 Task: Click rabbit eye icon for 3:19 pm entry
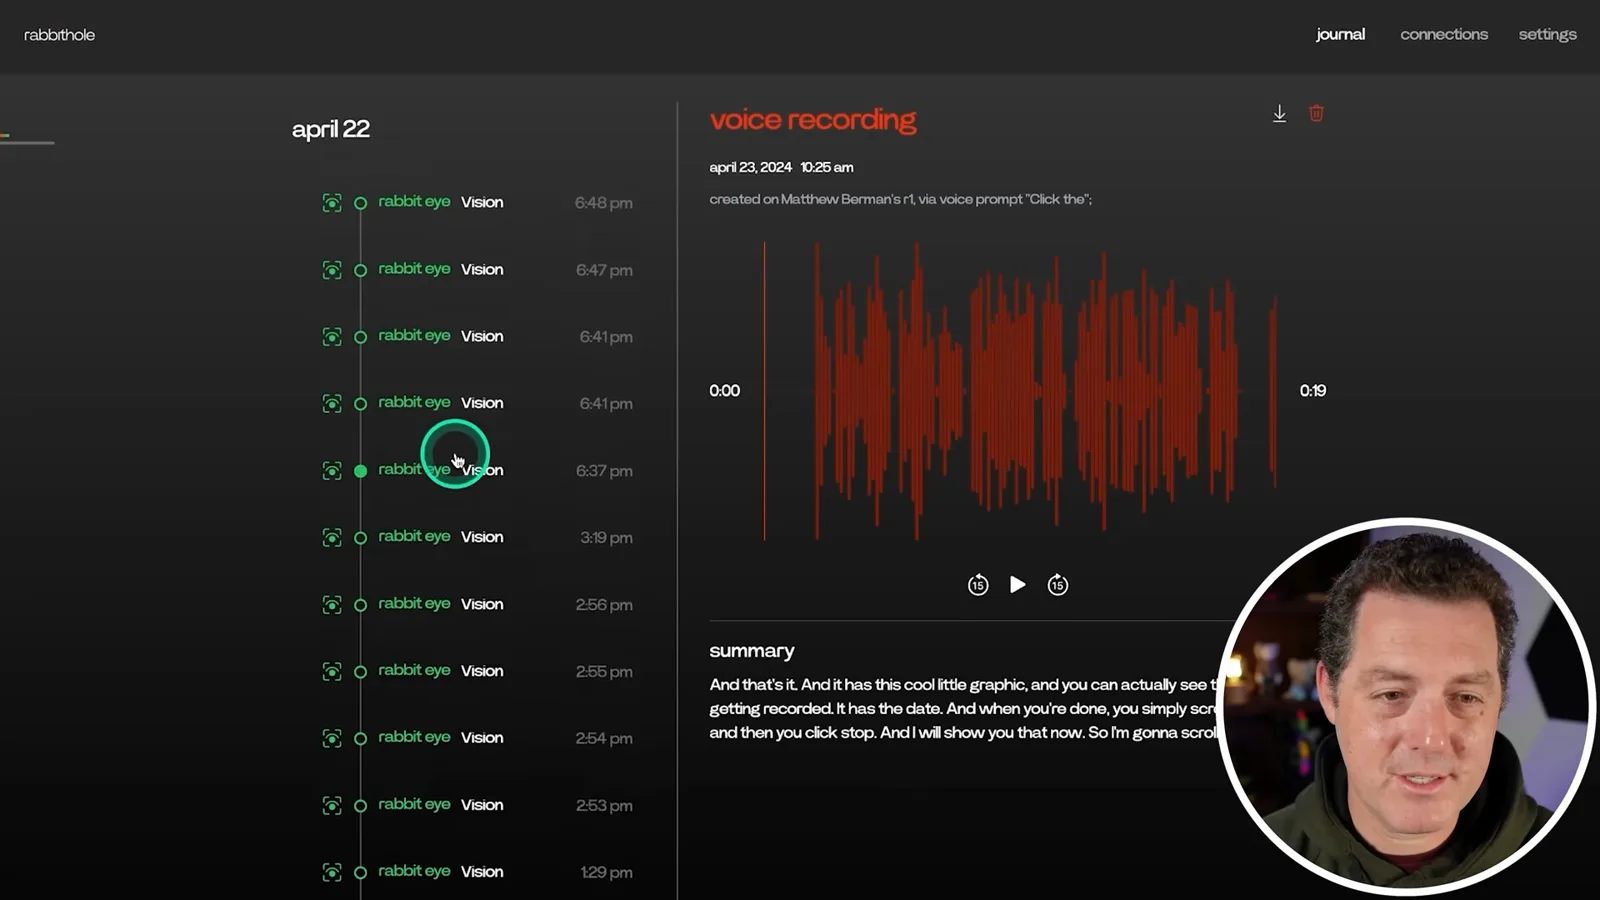[x=332, y=538]
